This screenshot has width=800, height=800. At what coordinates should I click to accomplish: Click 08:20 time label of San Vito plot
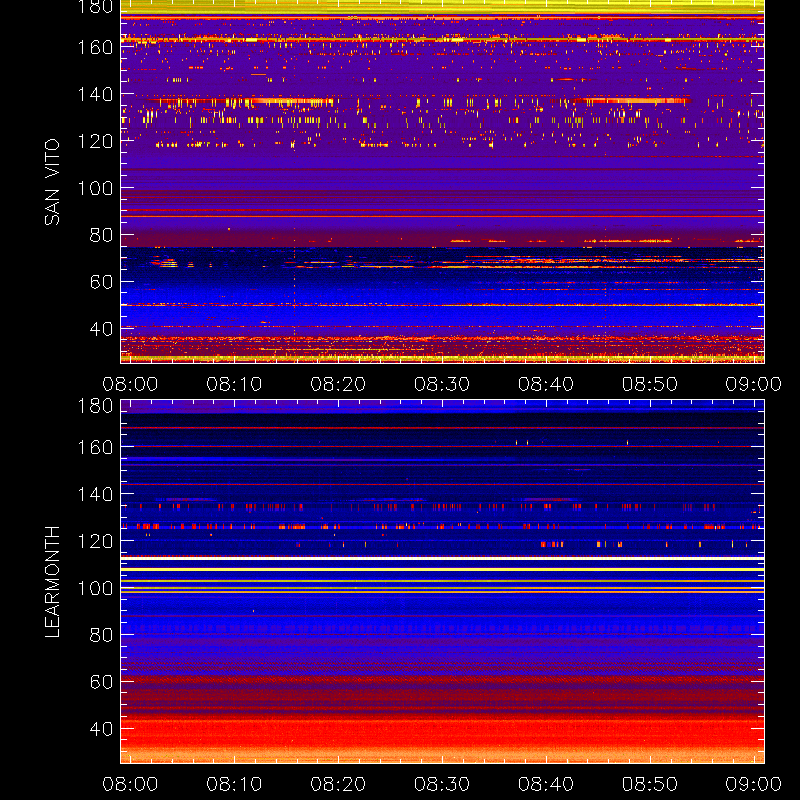338,384
